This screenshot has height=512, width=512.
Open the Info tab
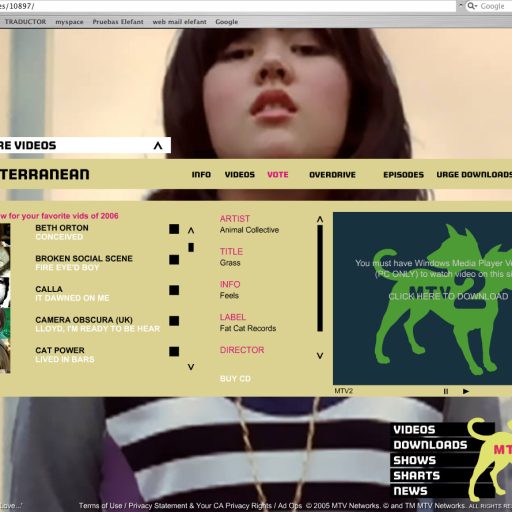tap(201, 175)
